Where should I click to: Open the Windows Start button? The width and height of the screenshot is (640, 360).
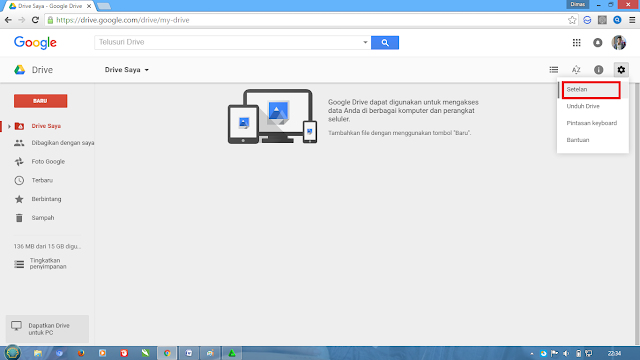12,353
